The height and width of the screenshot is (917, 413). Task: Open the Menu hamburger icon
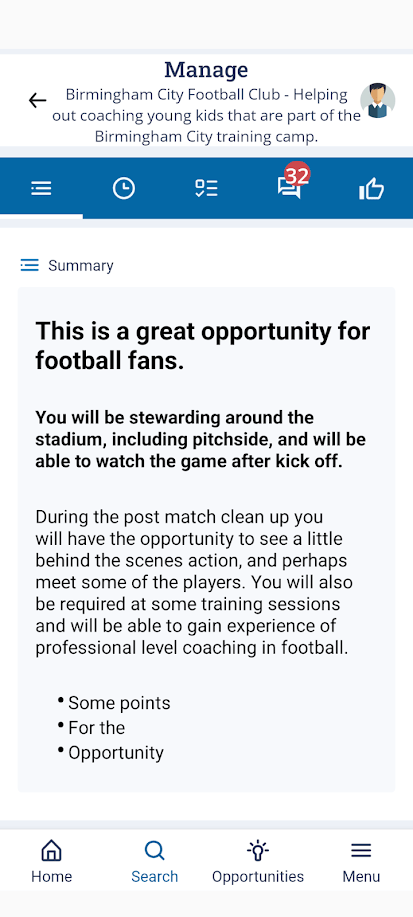click(361, 850)
